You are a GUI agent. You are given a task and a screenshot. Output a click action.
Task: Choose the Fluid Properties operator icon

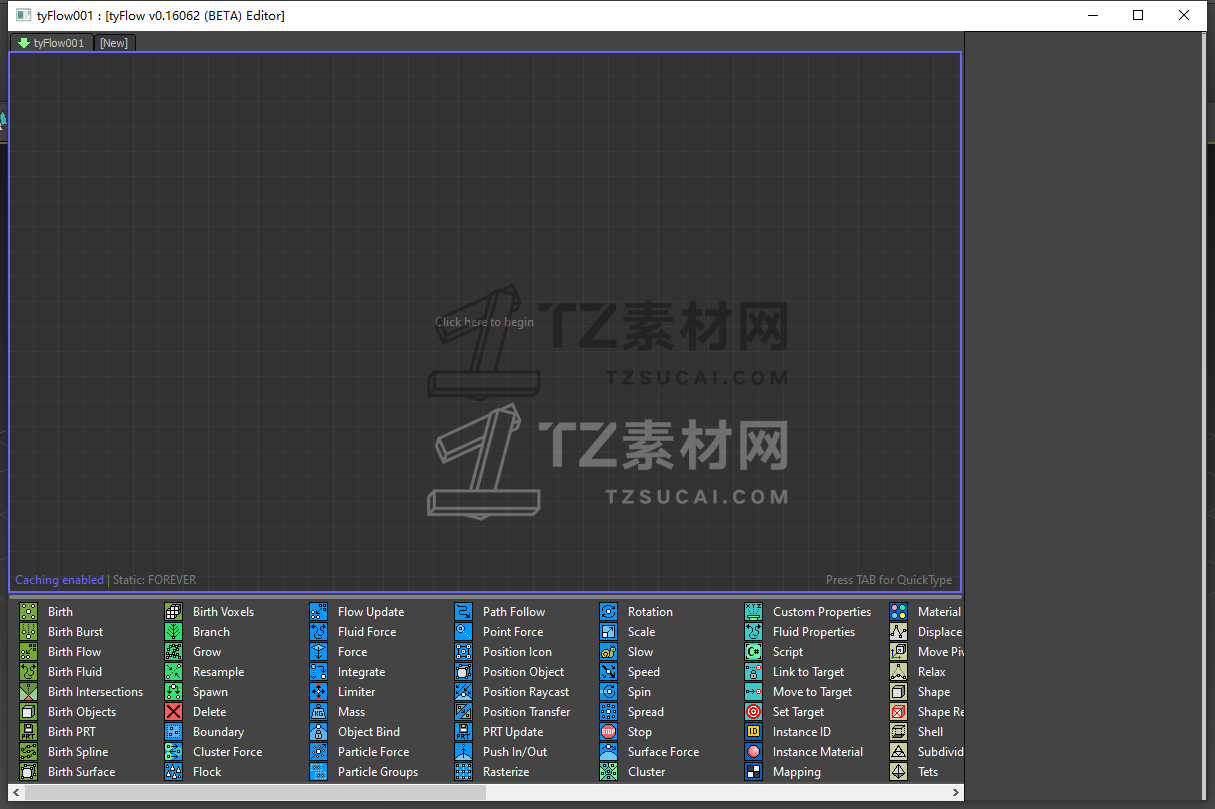[753, 631]
